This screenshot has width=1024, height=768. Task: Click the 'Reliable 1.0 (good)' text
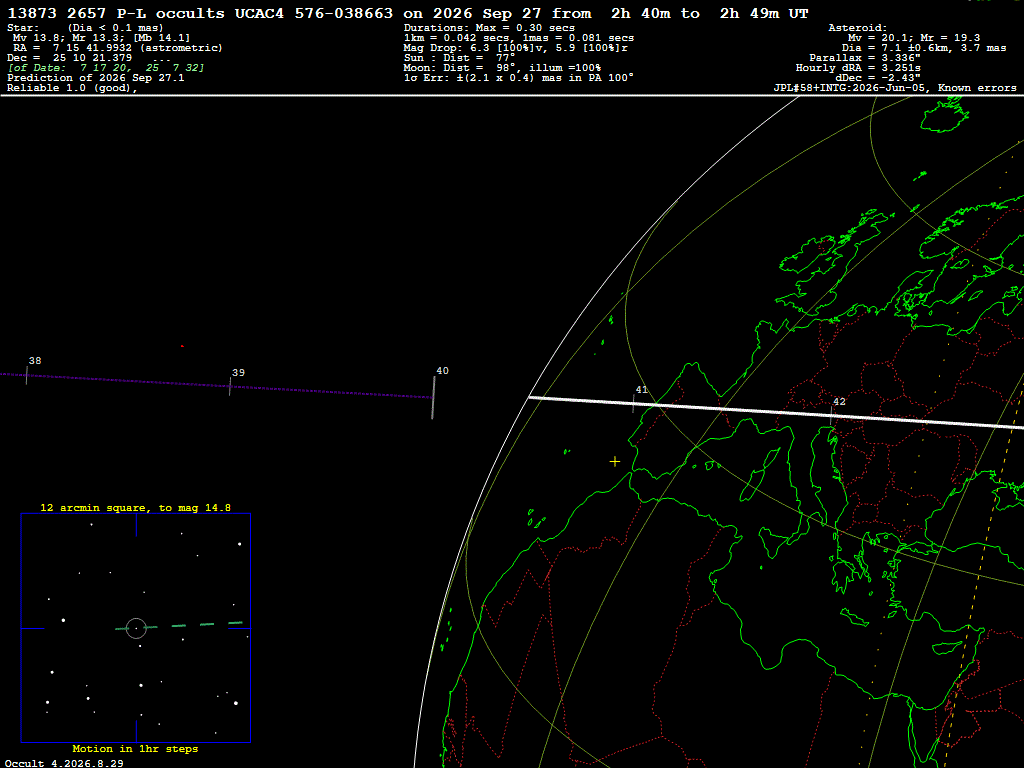click(72, 88)
